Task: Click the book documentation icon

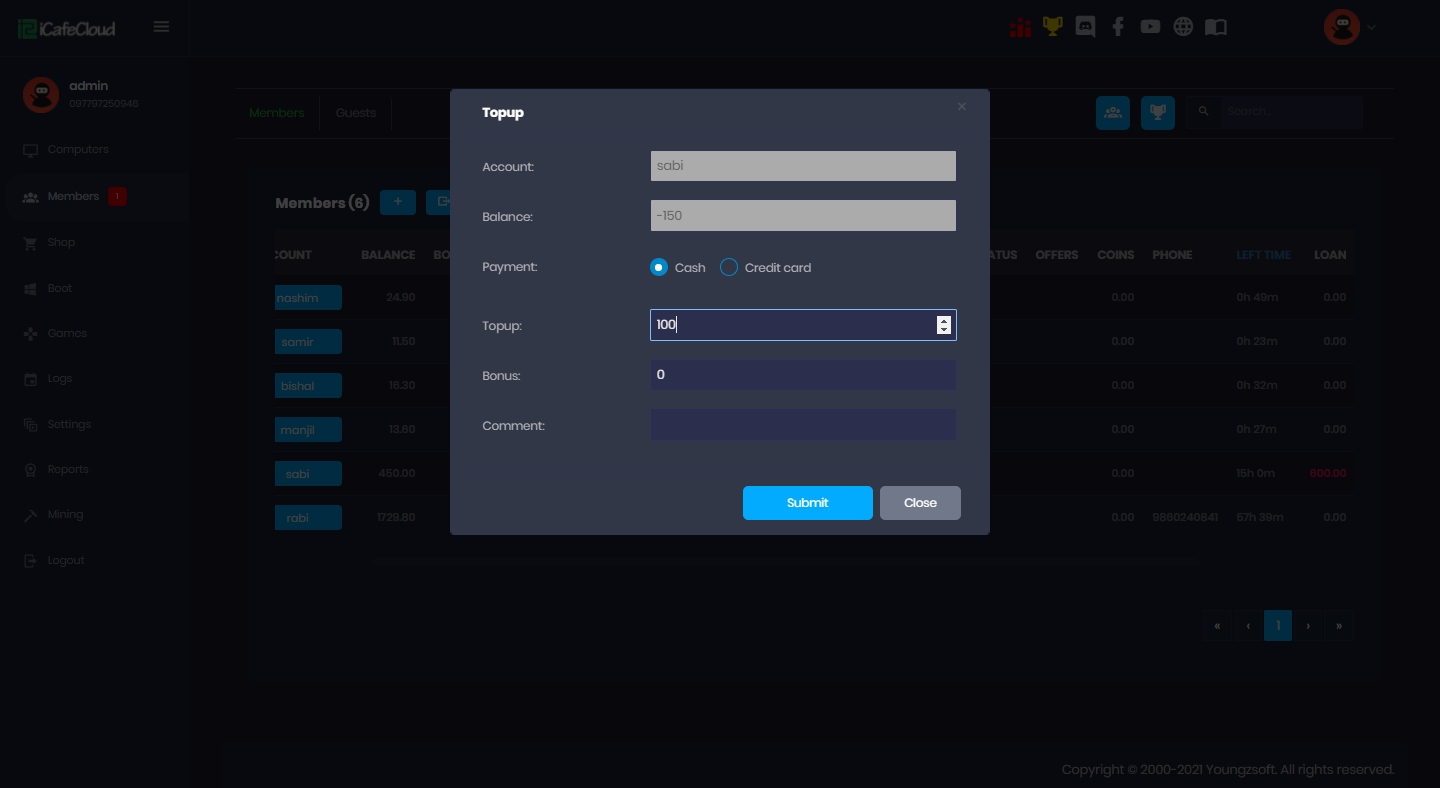Action: pos(1215,27)
